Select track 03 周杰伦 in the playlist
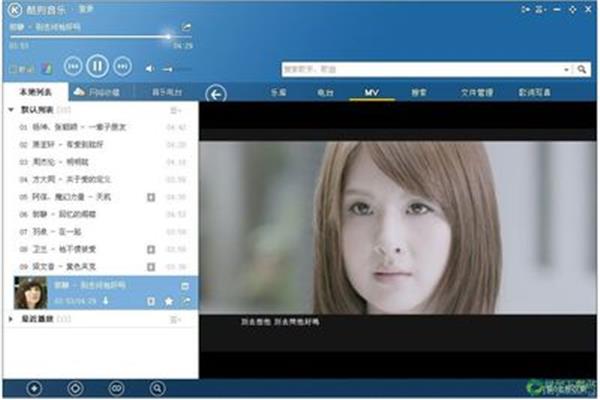This screenshot has height=400, width=600. click(103, 162)
